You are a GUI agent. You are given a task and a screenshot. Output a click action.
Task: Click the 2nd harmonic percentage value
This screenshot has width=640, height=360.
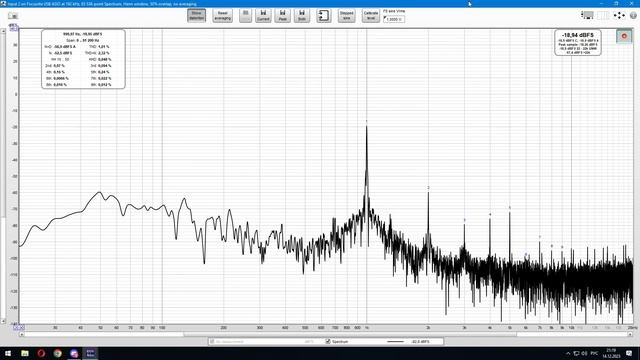click(59, 65)
